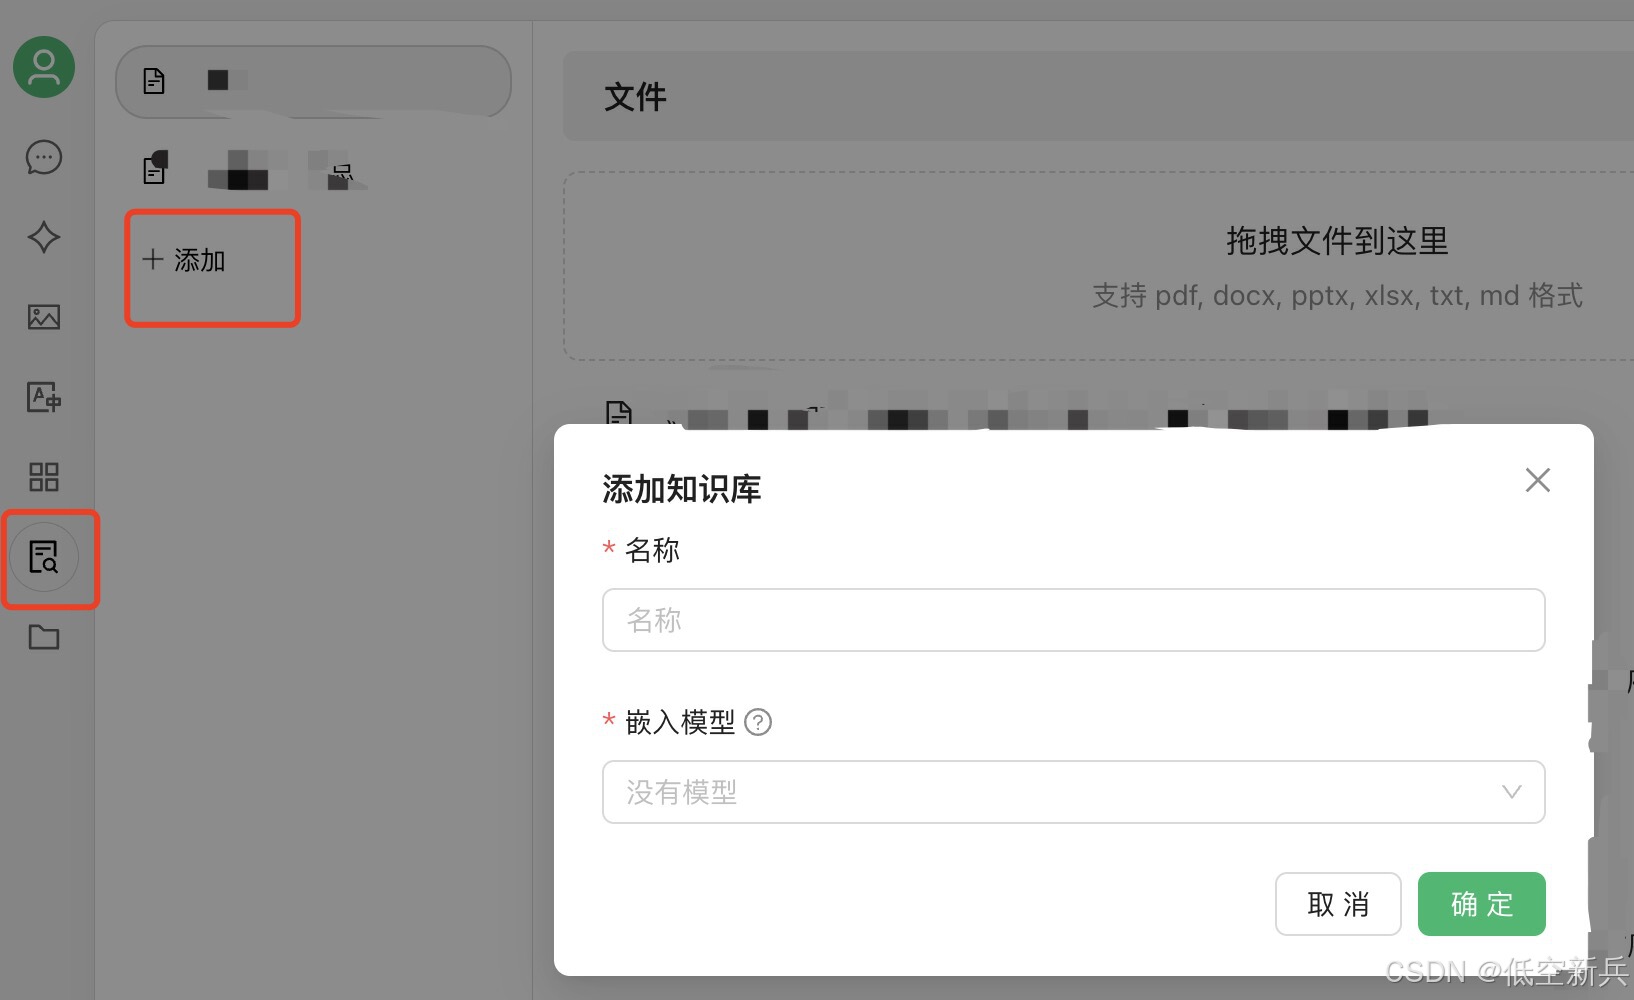Open the mini apps grid icon
Screen dimensions: 1634x1000
click(x=42, y=477)
